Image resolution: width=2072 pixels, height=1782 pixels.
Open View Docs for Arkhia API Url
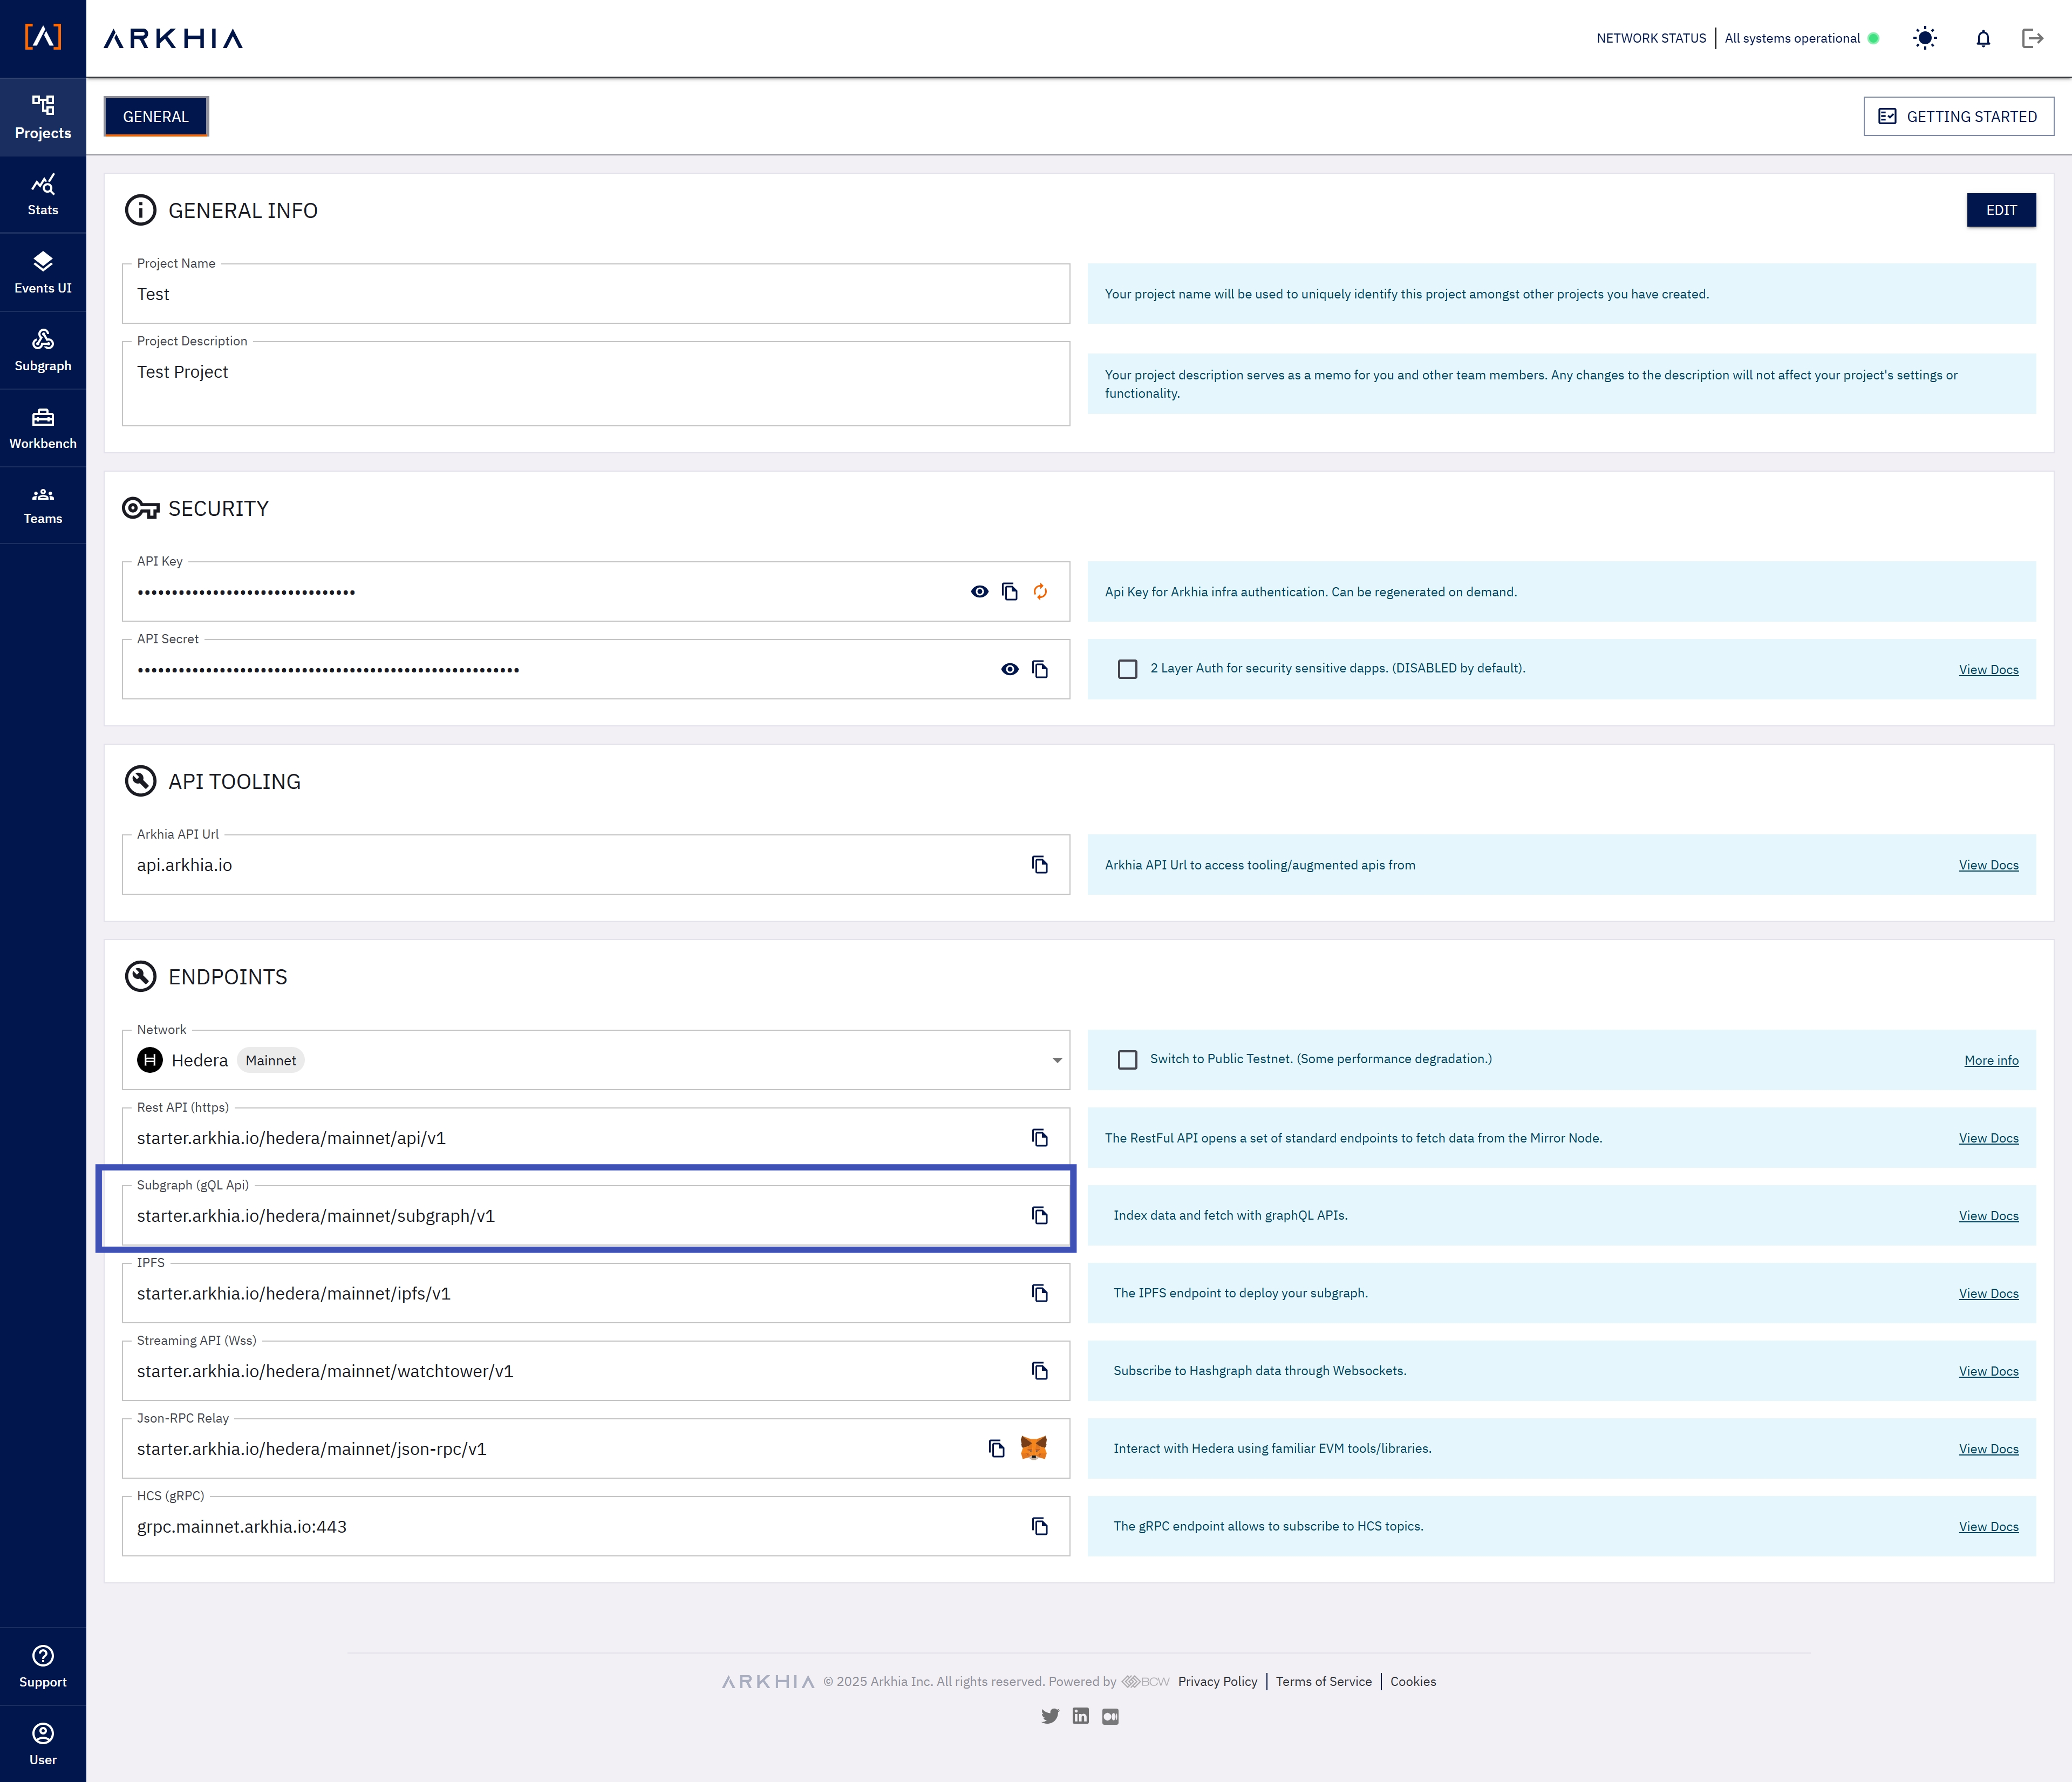[1988, 865]
